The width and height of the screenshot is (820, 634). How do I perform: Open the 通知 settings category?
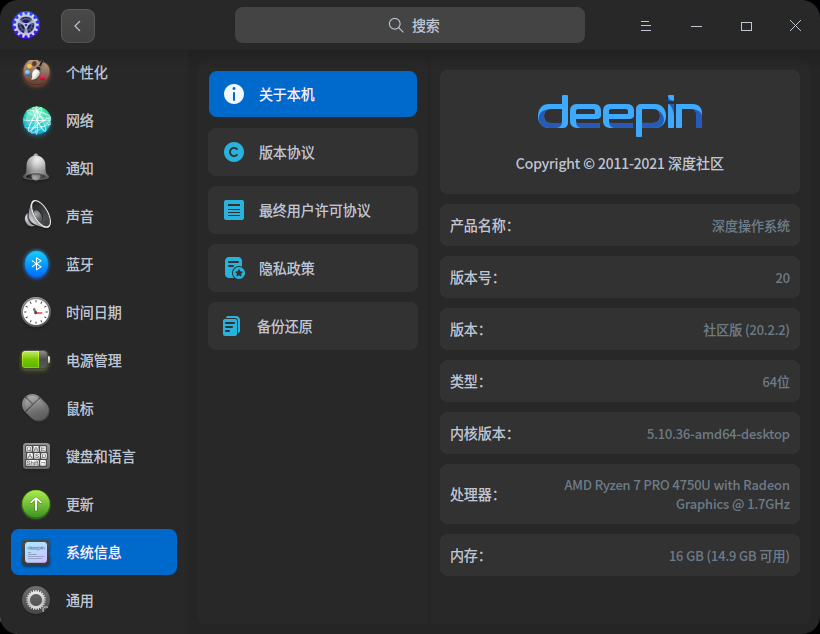(x=94, y=168)
